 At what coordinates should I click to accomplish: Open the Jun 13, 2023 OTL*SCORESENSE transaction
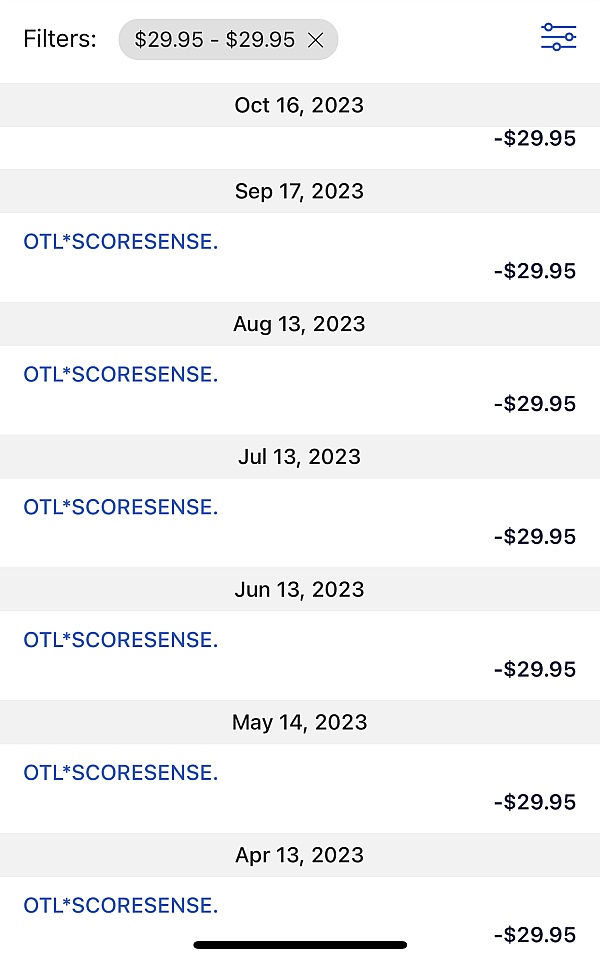120,640
